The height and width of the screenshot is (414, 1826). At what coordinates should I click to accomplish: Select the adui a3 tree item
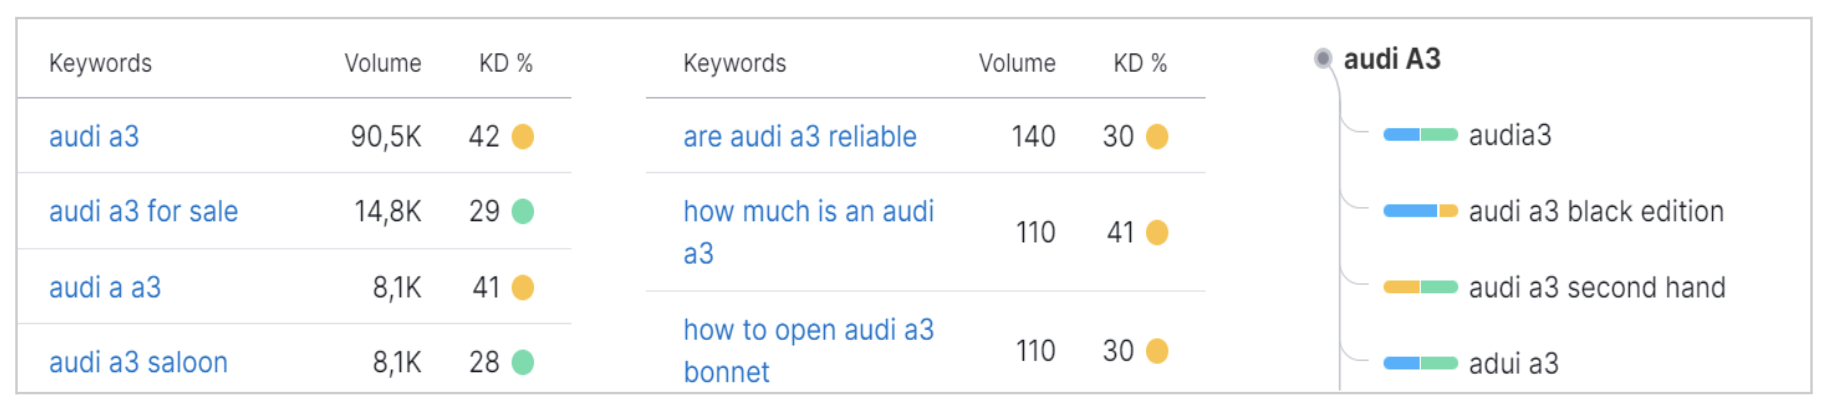coord(1513,363)
